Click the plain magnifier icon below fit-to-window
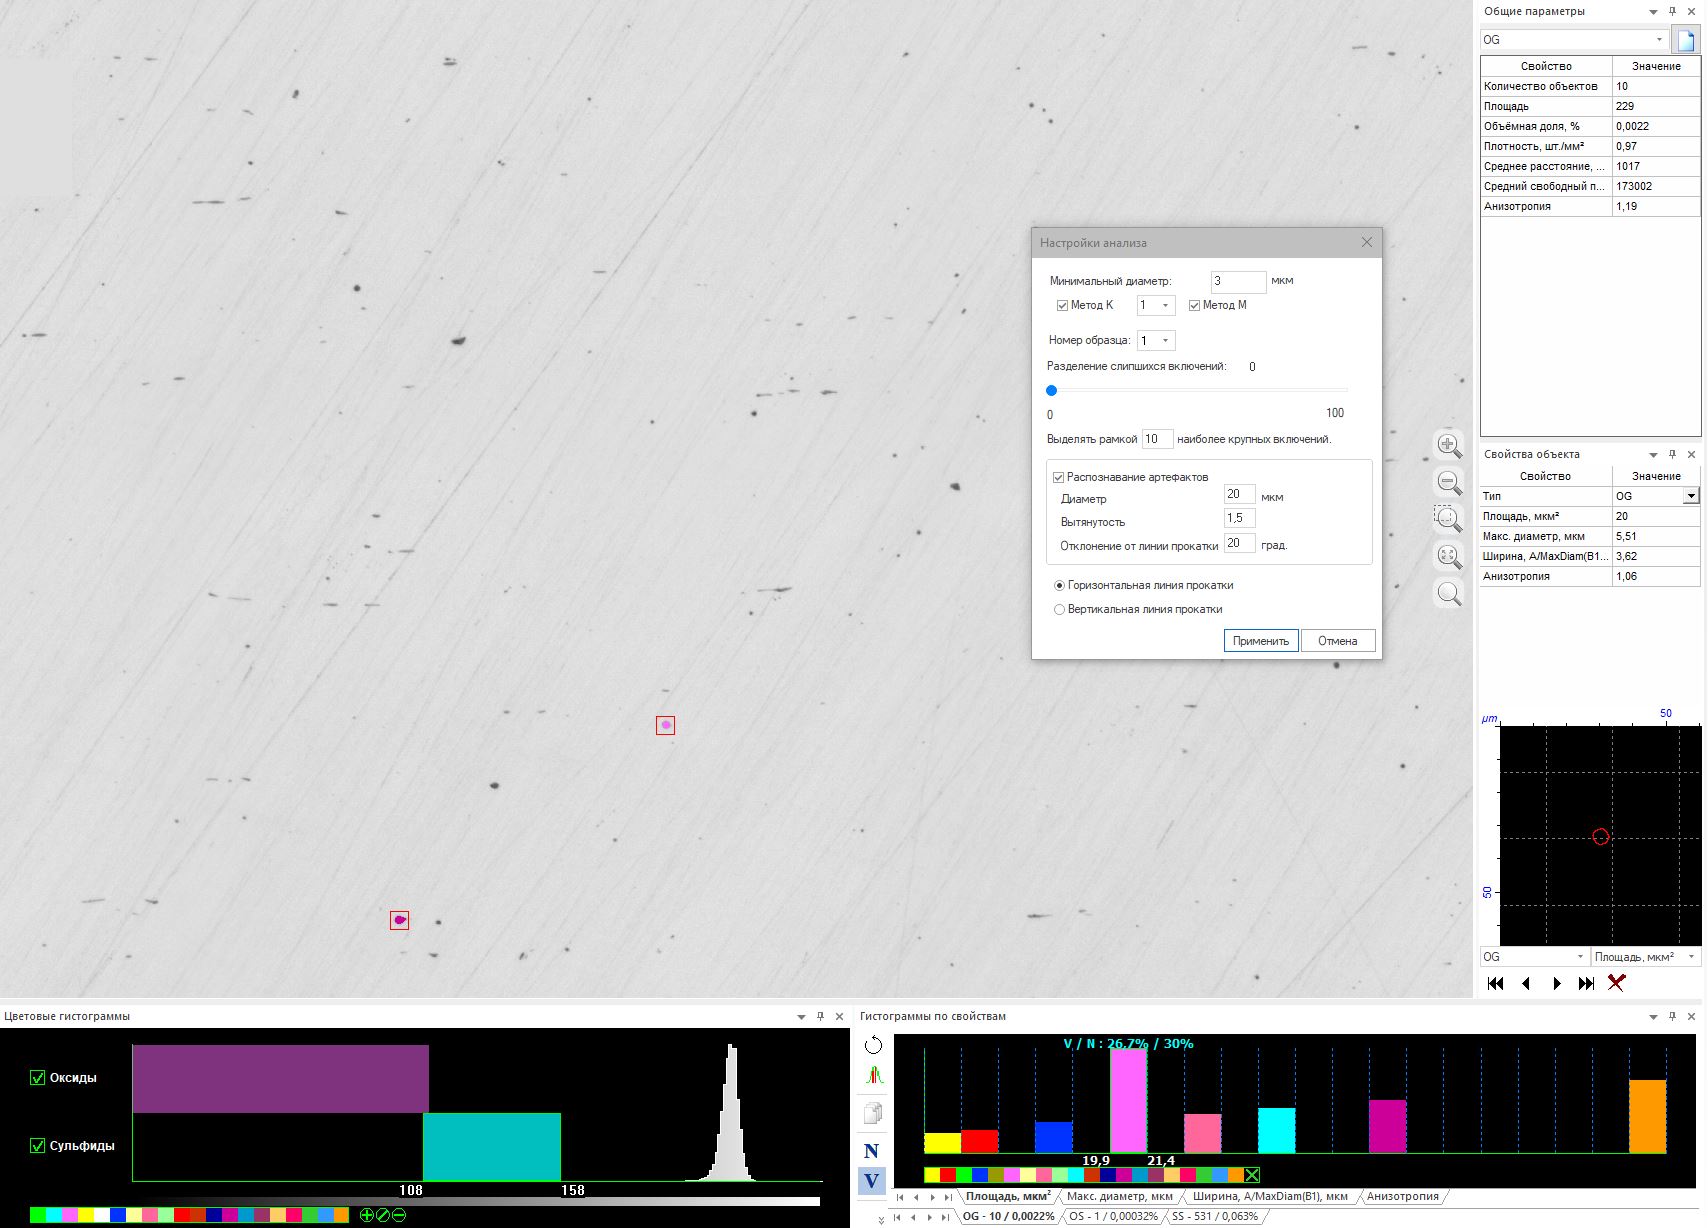Image resolution: width=1708 pixels, height=1228 pixels. pos(1449,593)
